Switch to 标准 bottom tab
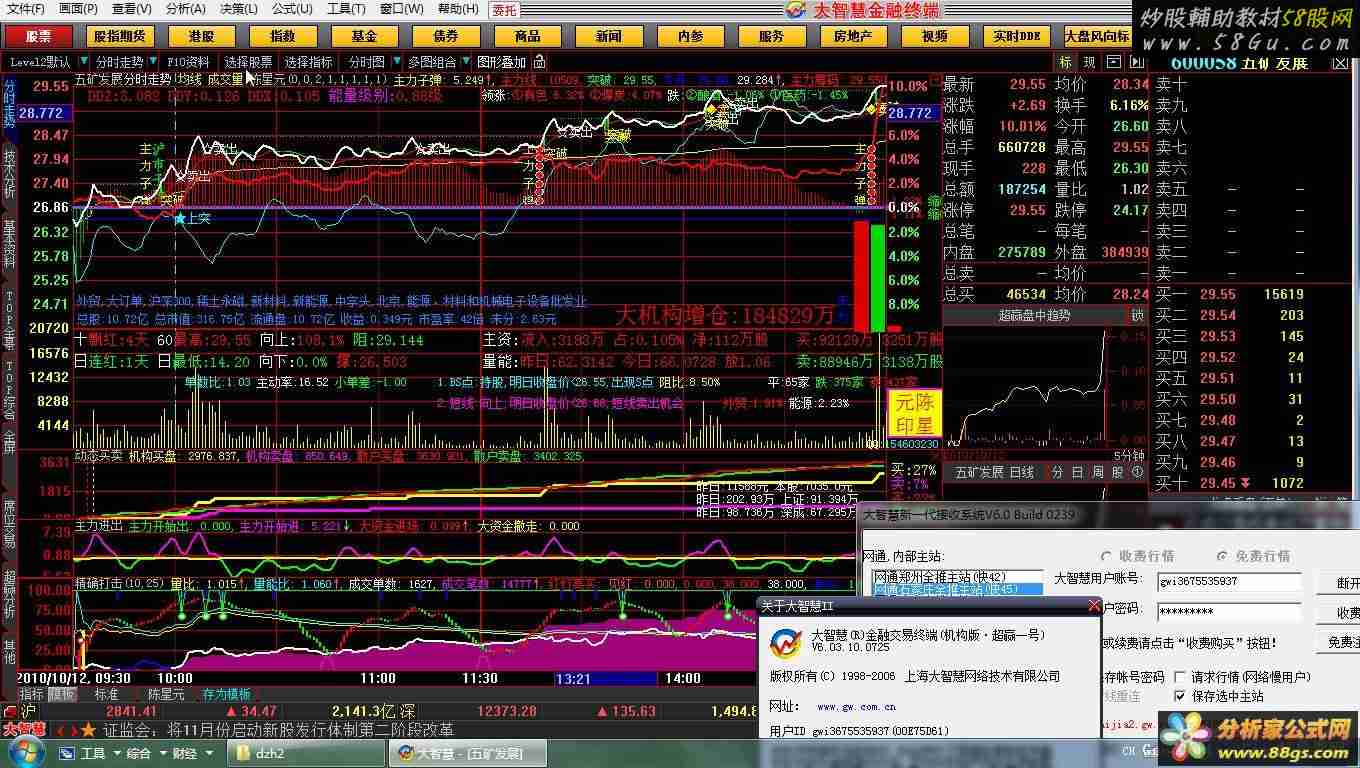 106,694
